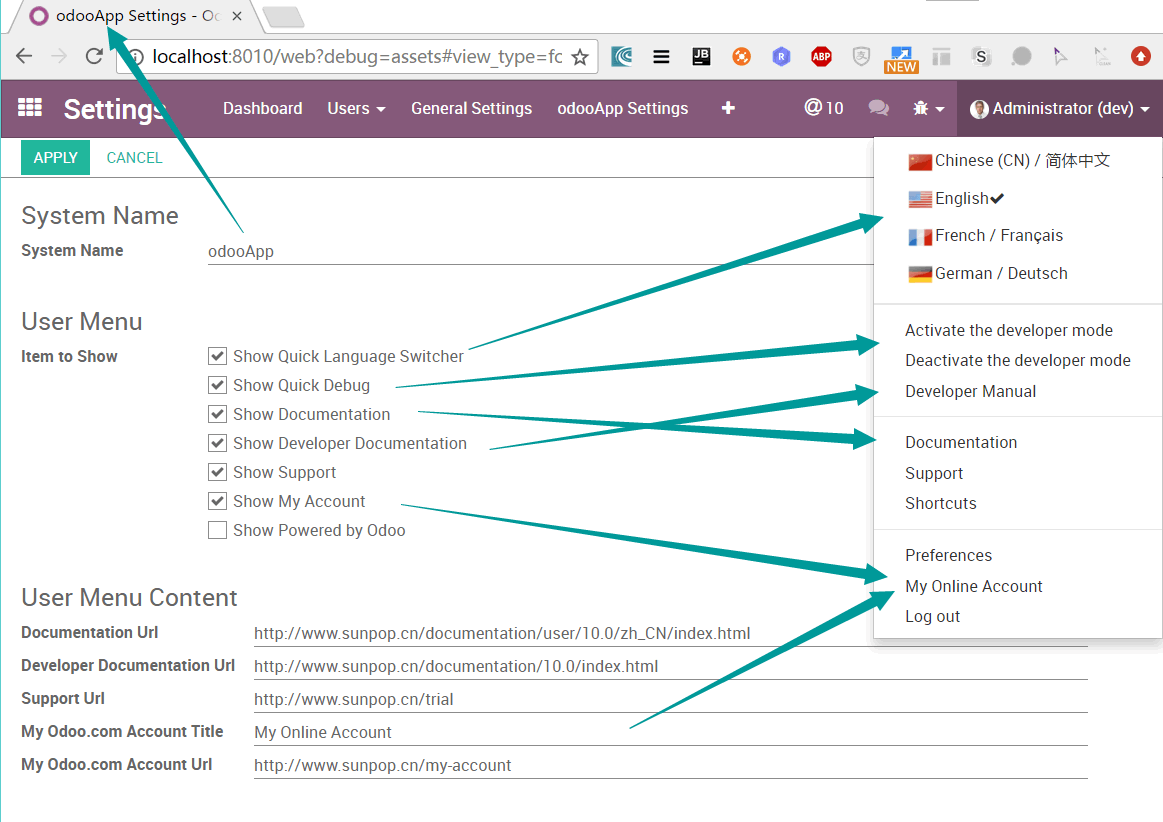Open General Settings menu item
This screenshot has height=822, width=1163.
(x=471, y=108)
